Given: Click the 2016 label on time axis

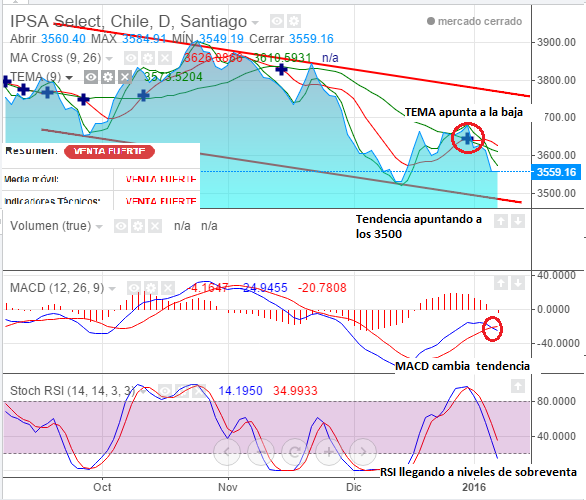Looking at the screenshot, I should [474, 487].
